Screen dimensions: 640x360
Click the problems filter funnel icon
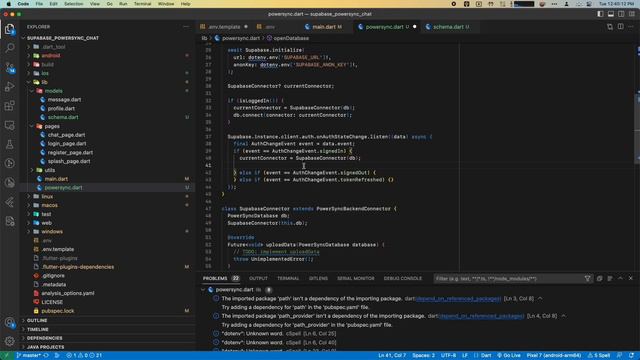587,278
